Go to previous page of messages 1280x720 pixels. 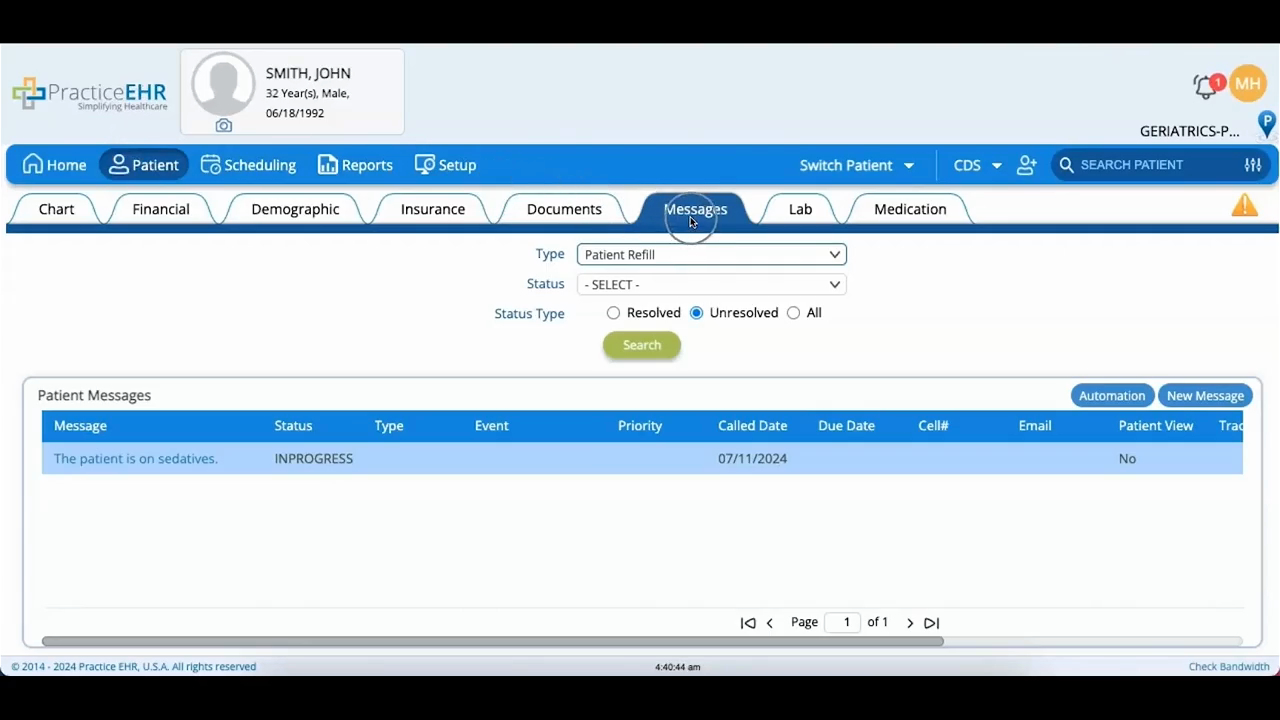pos(770,623)
